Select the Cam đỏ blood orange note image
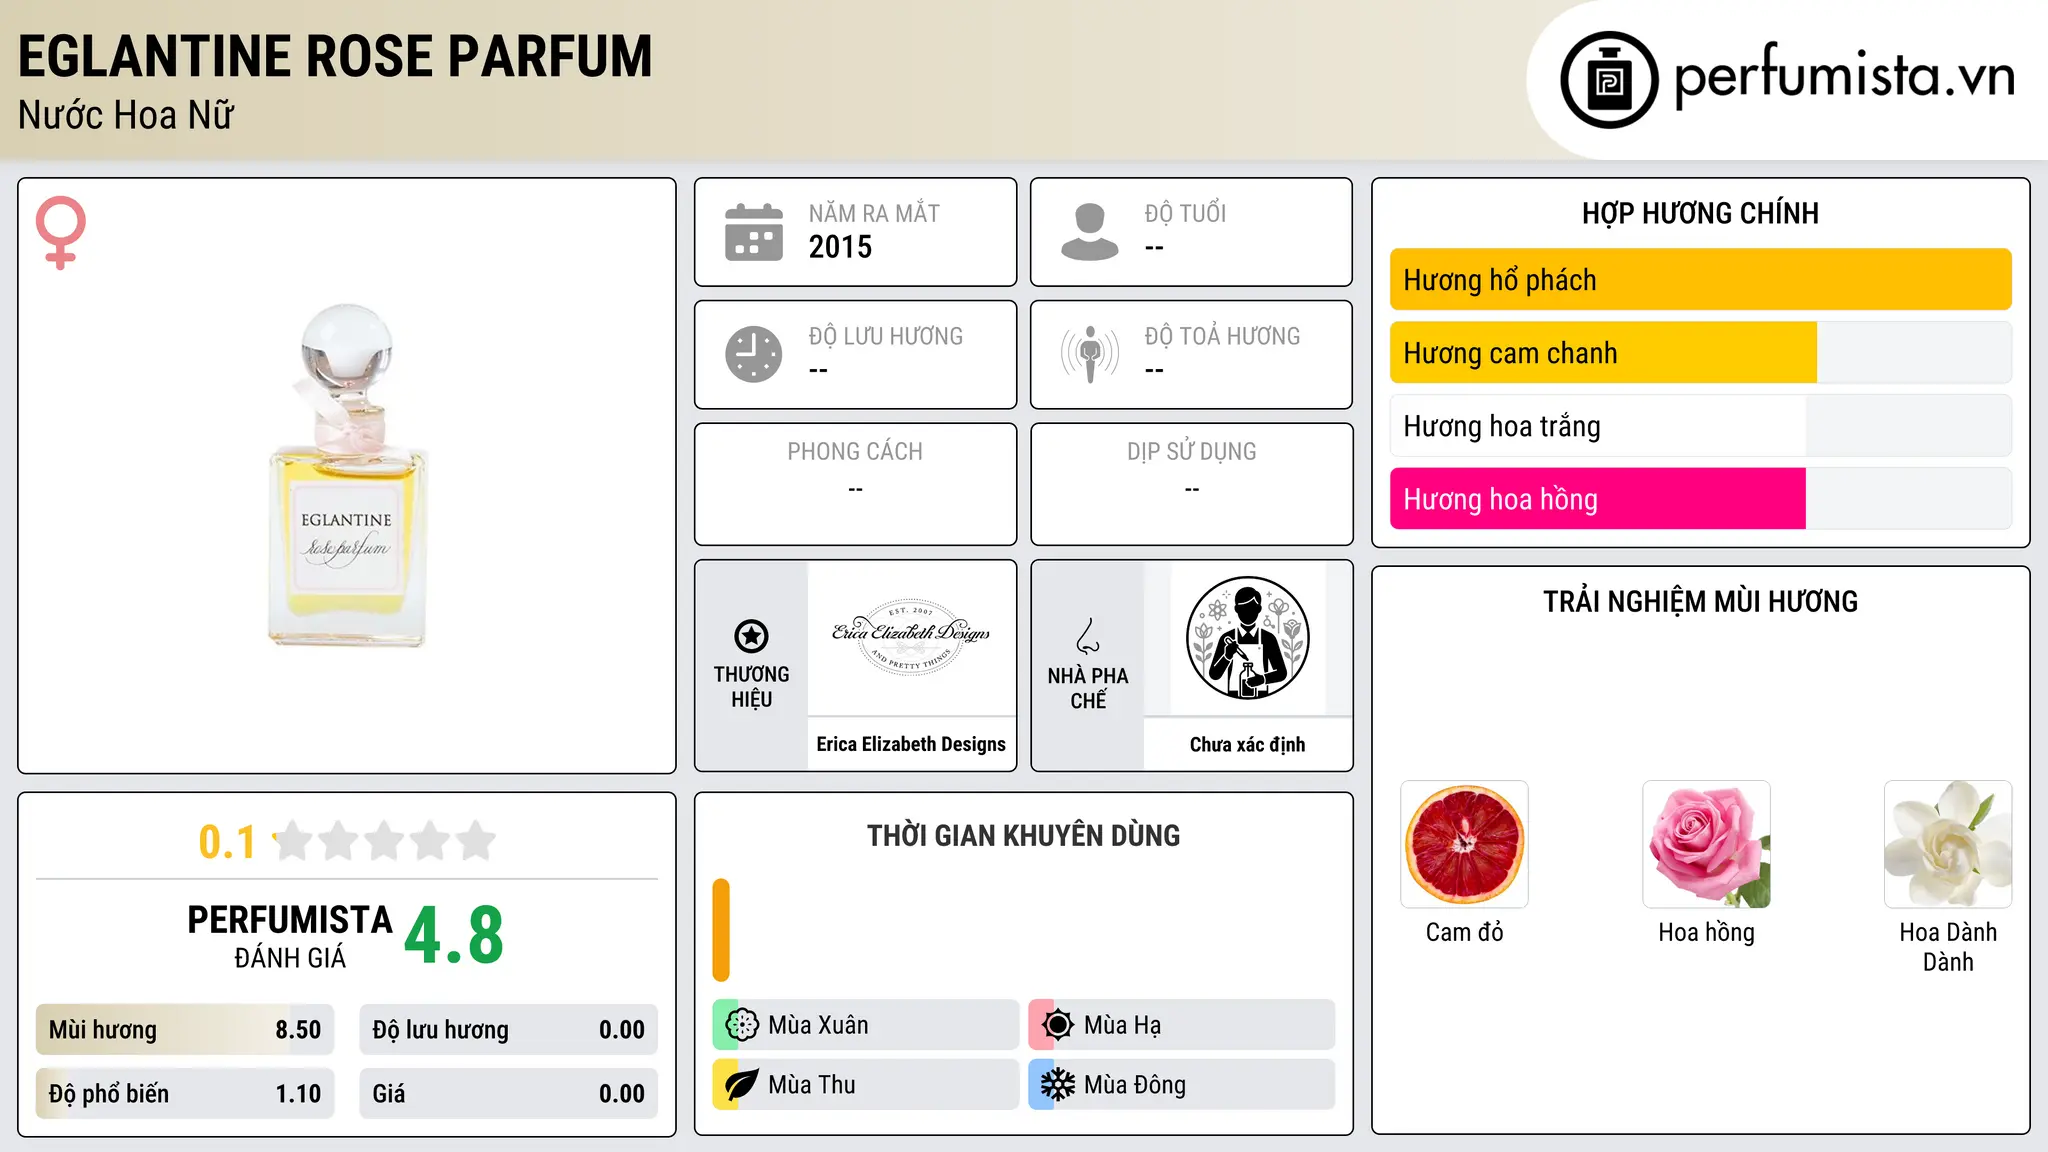Viewport: 2048px width, 1152px height. (x=1464, y=844)
